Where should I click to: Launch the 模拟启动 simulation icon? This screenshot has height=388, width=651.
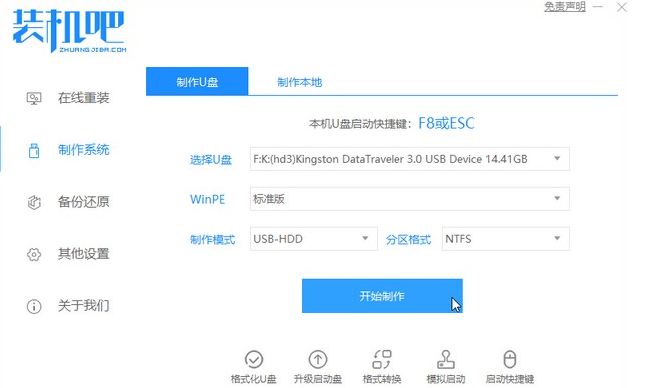click(x=446, y=359)
